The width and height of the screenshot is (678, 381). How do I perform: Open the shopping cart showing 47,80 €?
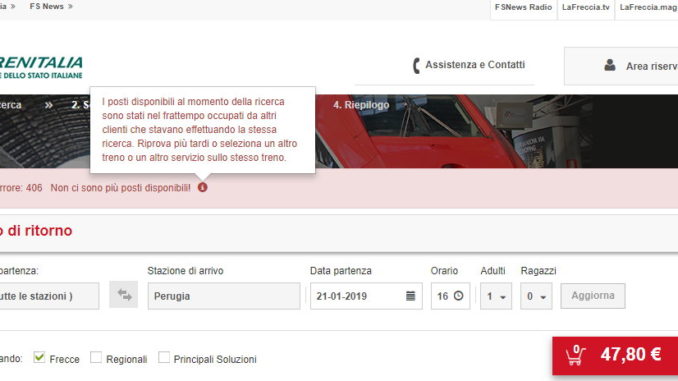click(615, 355)
